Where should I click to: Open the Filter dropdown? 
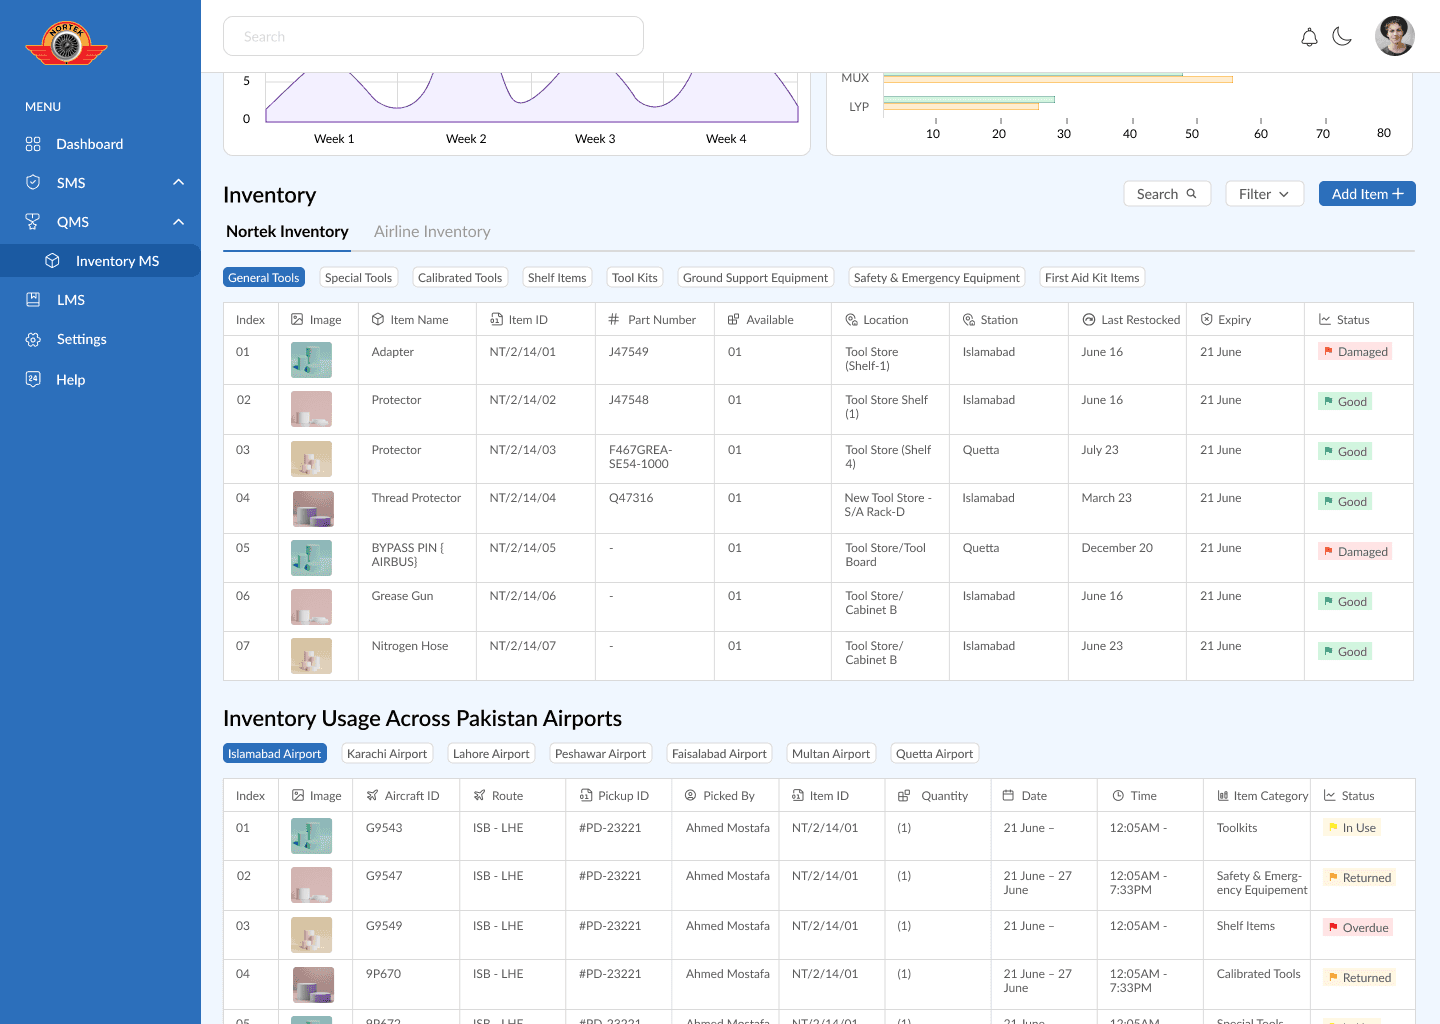(x=1264, y=194)
